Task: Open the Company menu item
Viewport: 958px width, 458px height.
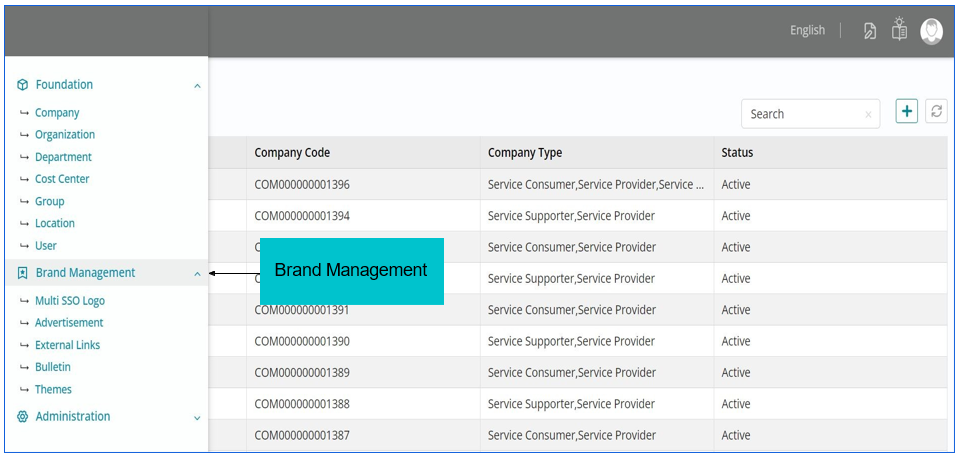Action: [x=57, y=113]
